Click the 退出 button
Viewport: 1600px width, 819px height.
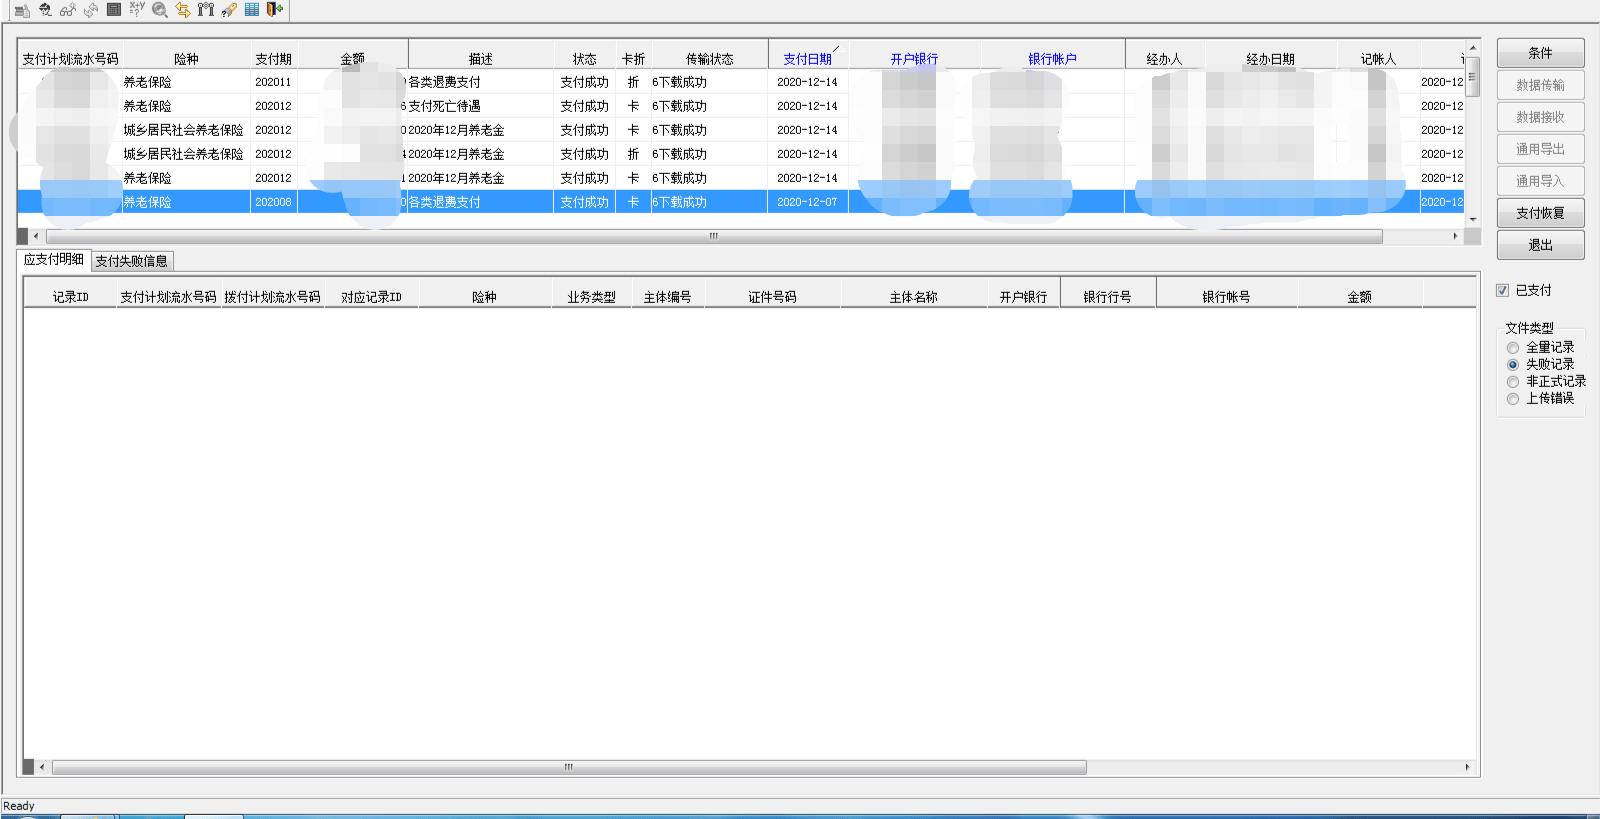pos(1540,245)
